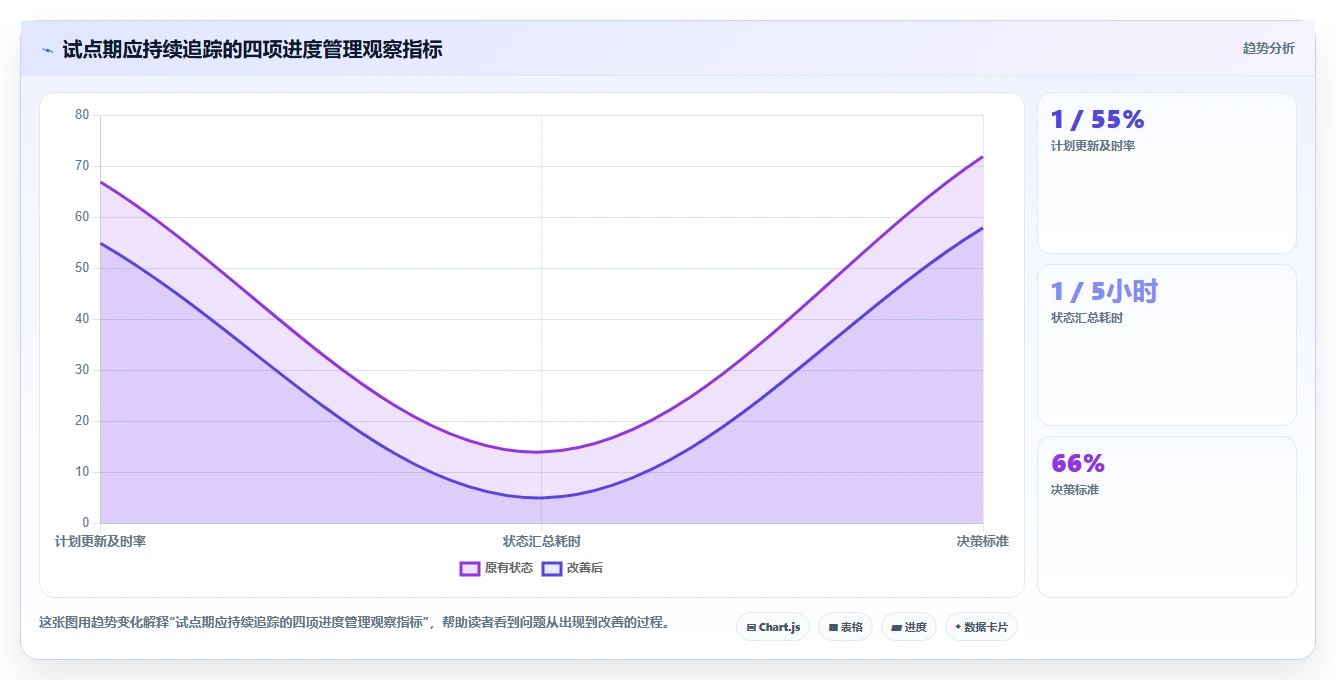Click the Chart.js tag

(773, 627)
